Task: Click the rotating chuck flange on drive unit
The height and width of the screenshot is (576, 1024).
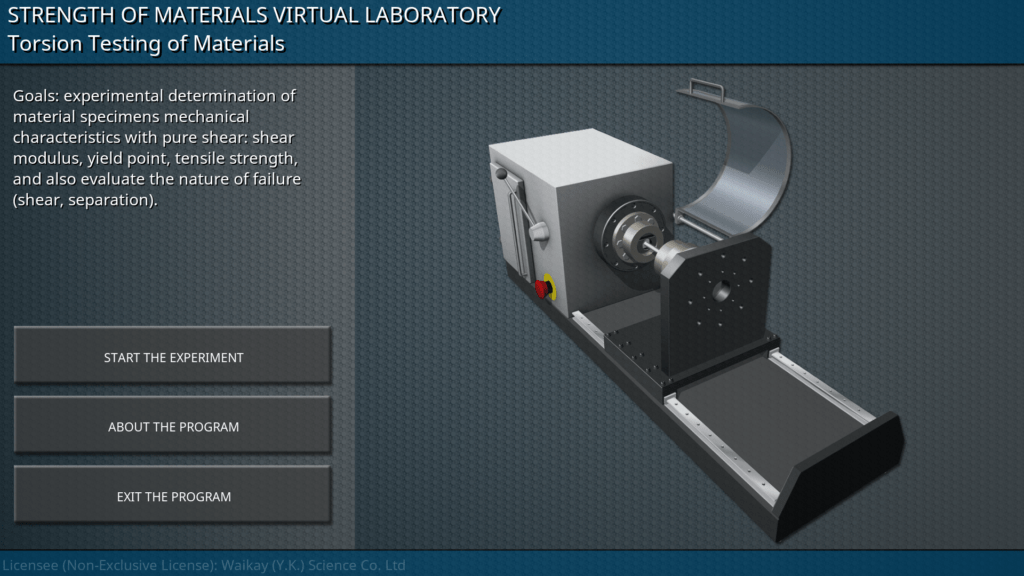Action: (x=623, y=232)
